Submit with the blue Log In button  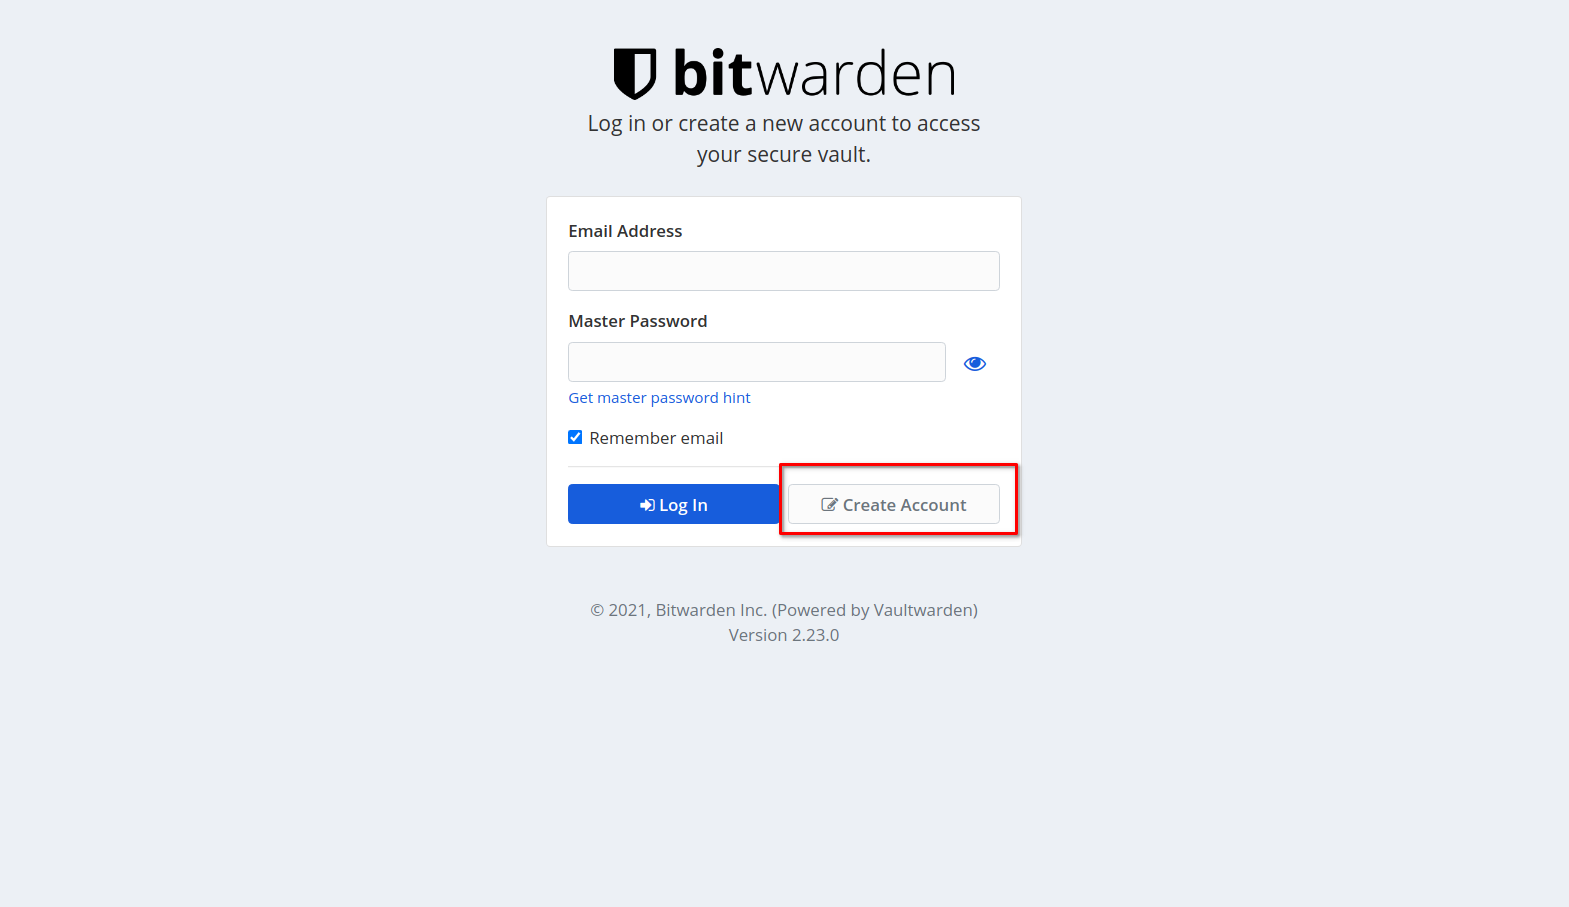pos(674,504)
